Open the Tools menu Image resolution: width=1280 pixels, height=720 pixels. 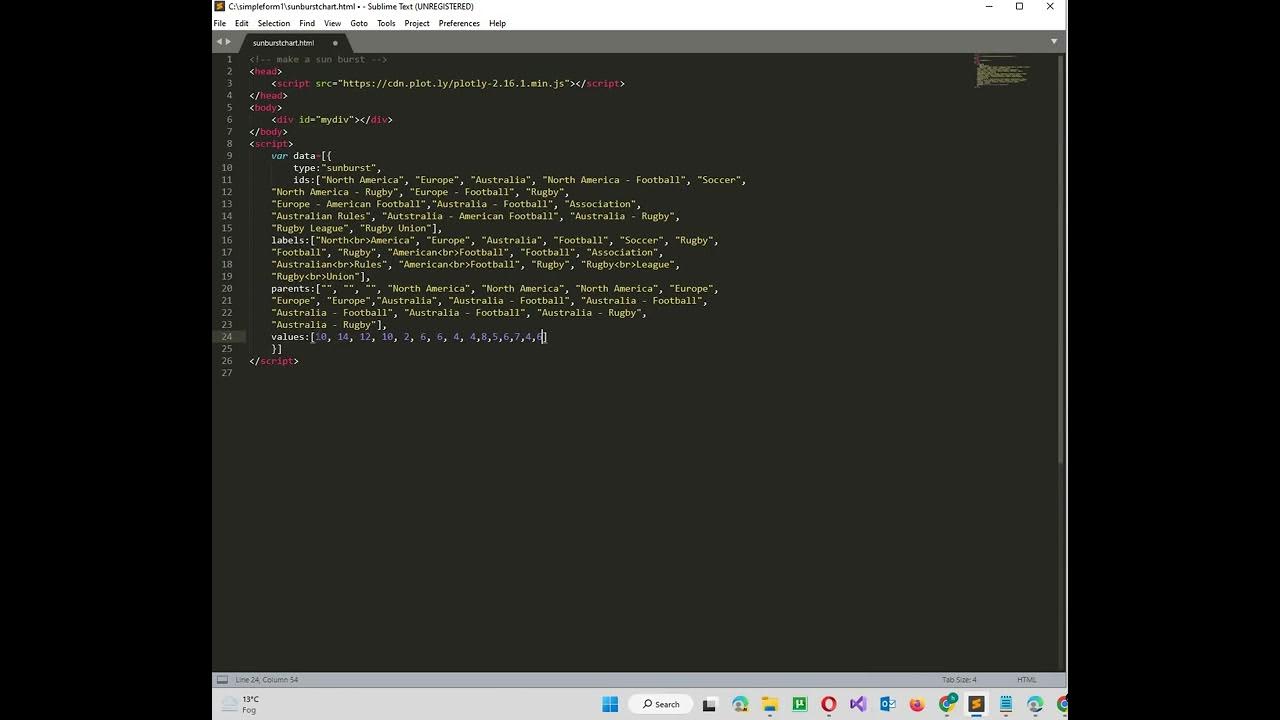pyautogui.click(x=386, y=23)
